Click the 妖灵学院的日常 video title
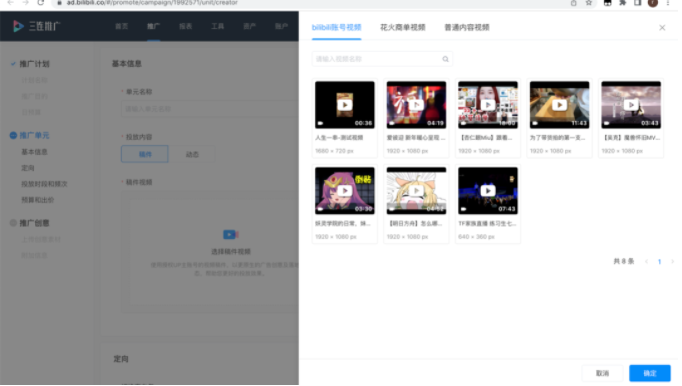682x386 pixels. point(343,224)
